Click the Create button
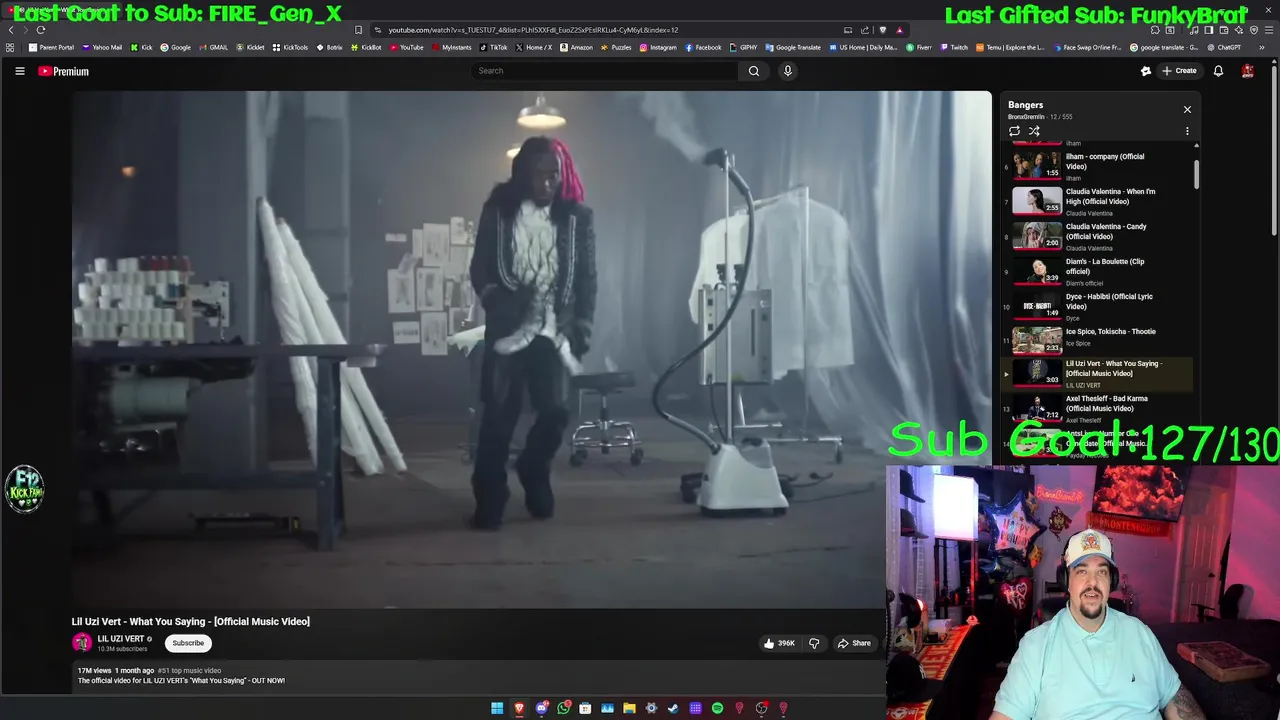This screenshot has height=720, width=1280. tap(1179, 71)
